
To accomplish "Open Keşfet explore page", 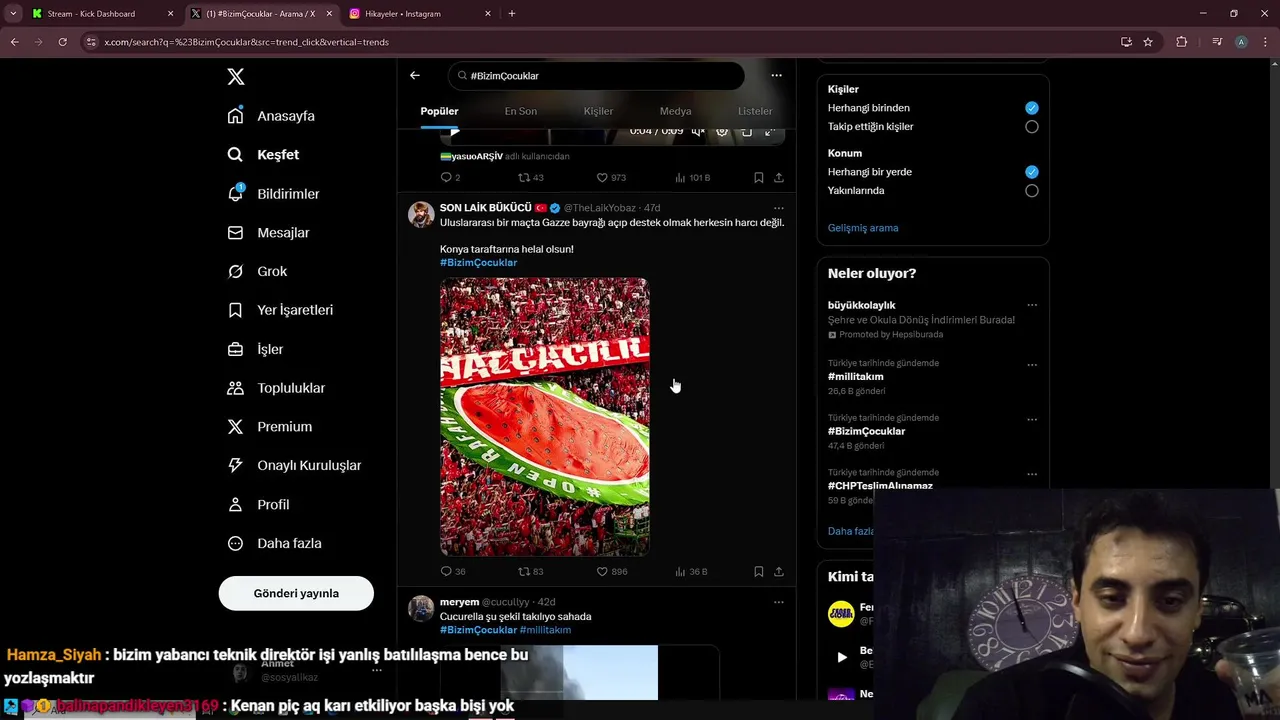I will coord(263,155).
